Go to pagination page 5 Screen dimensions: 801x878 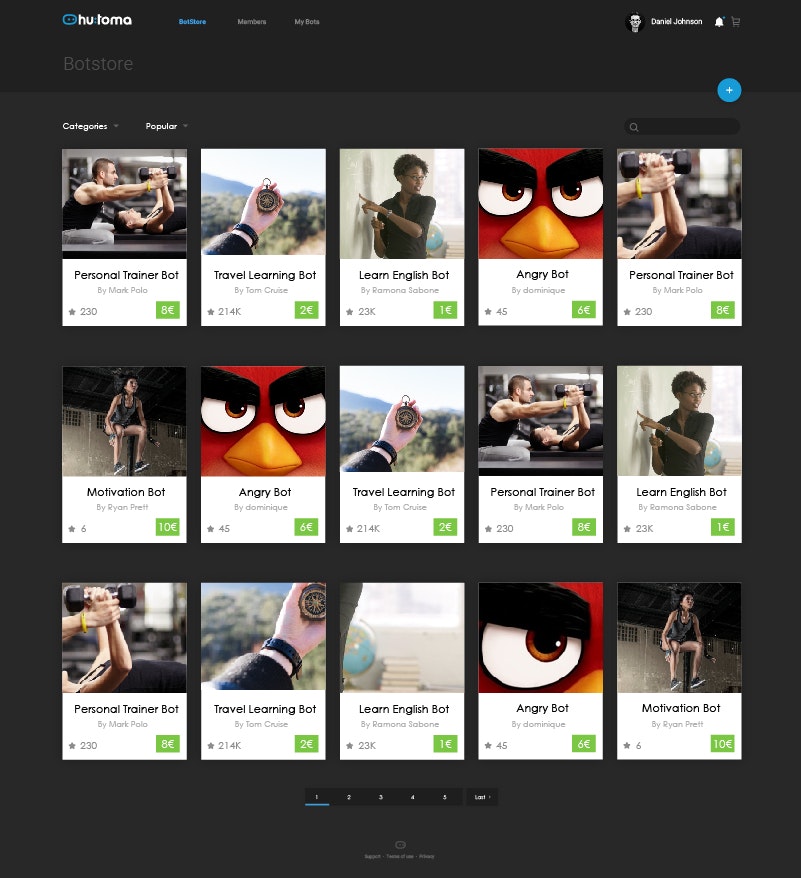[445, 797]
